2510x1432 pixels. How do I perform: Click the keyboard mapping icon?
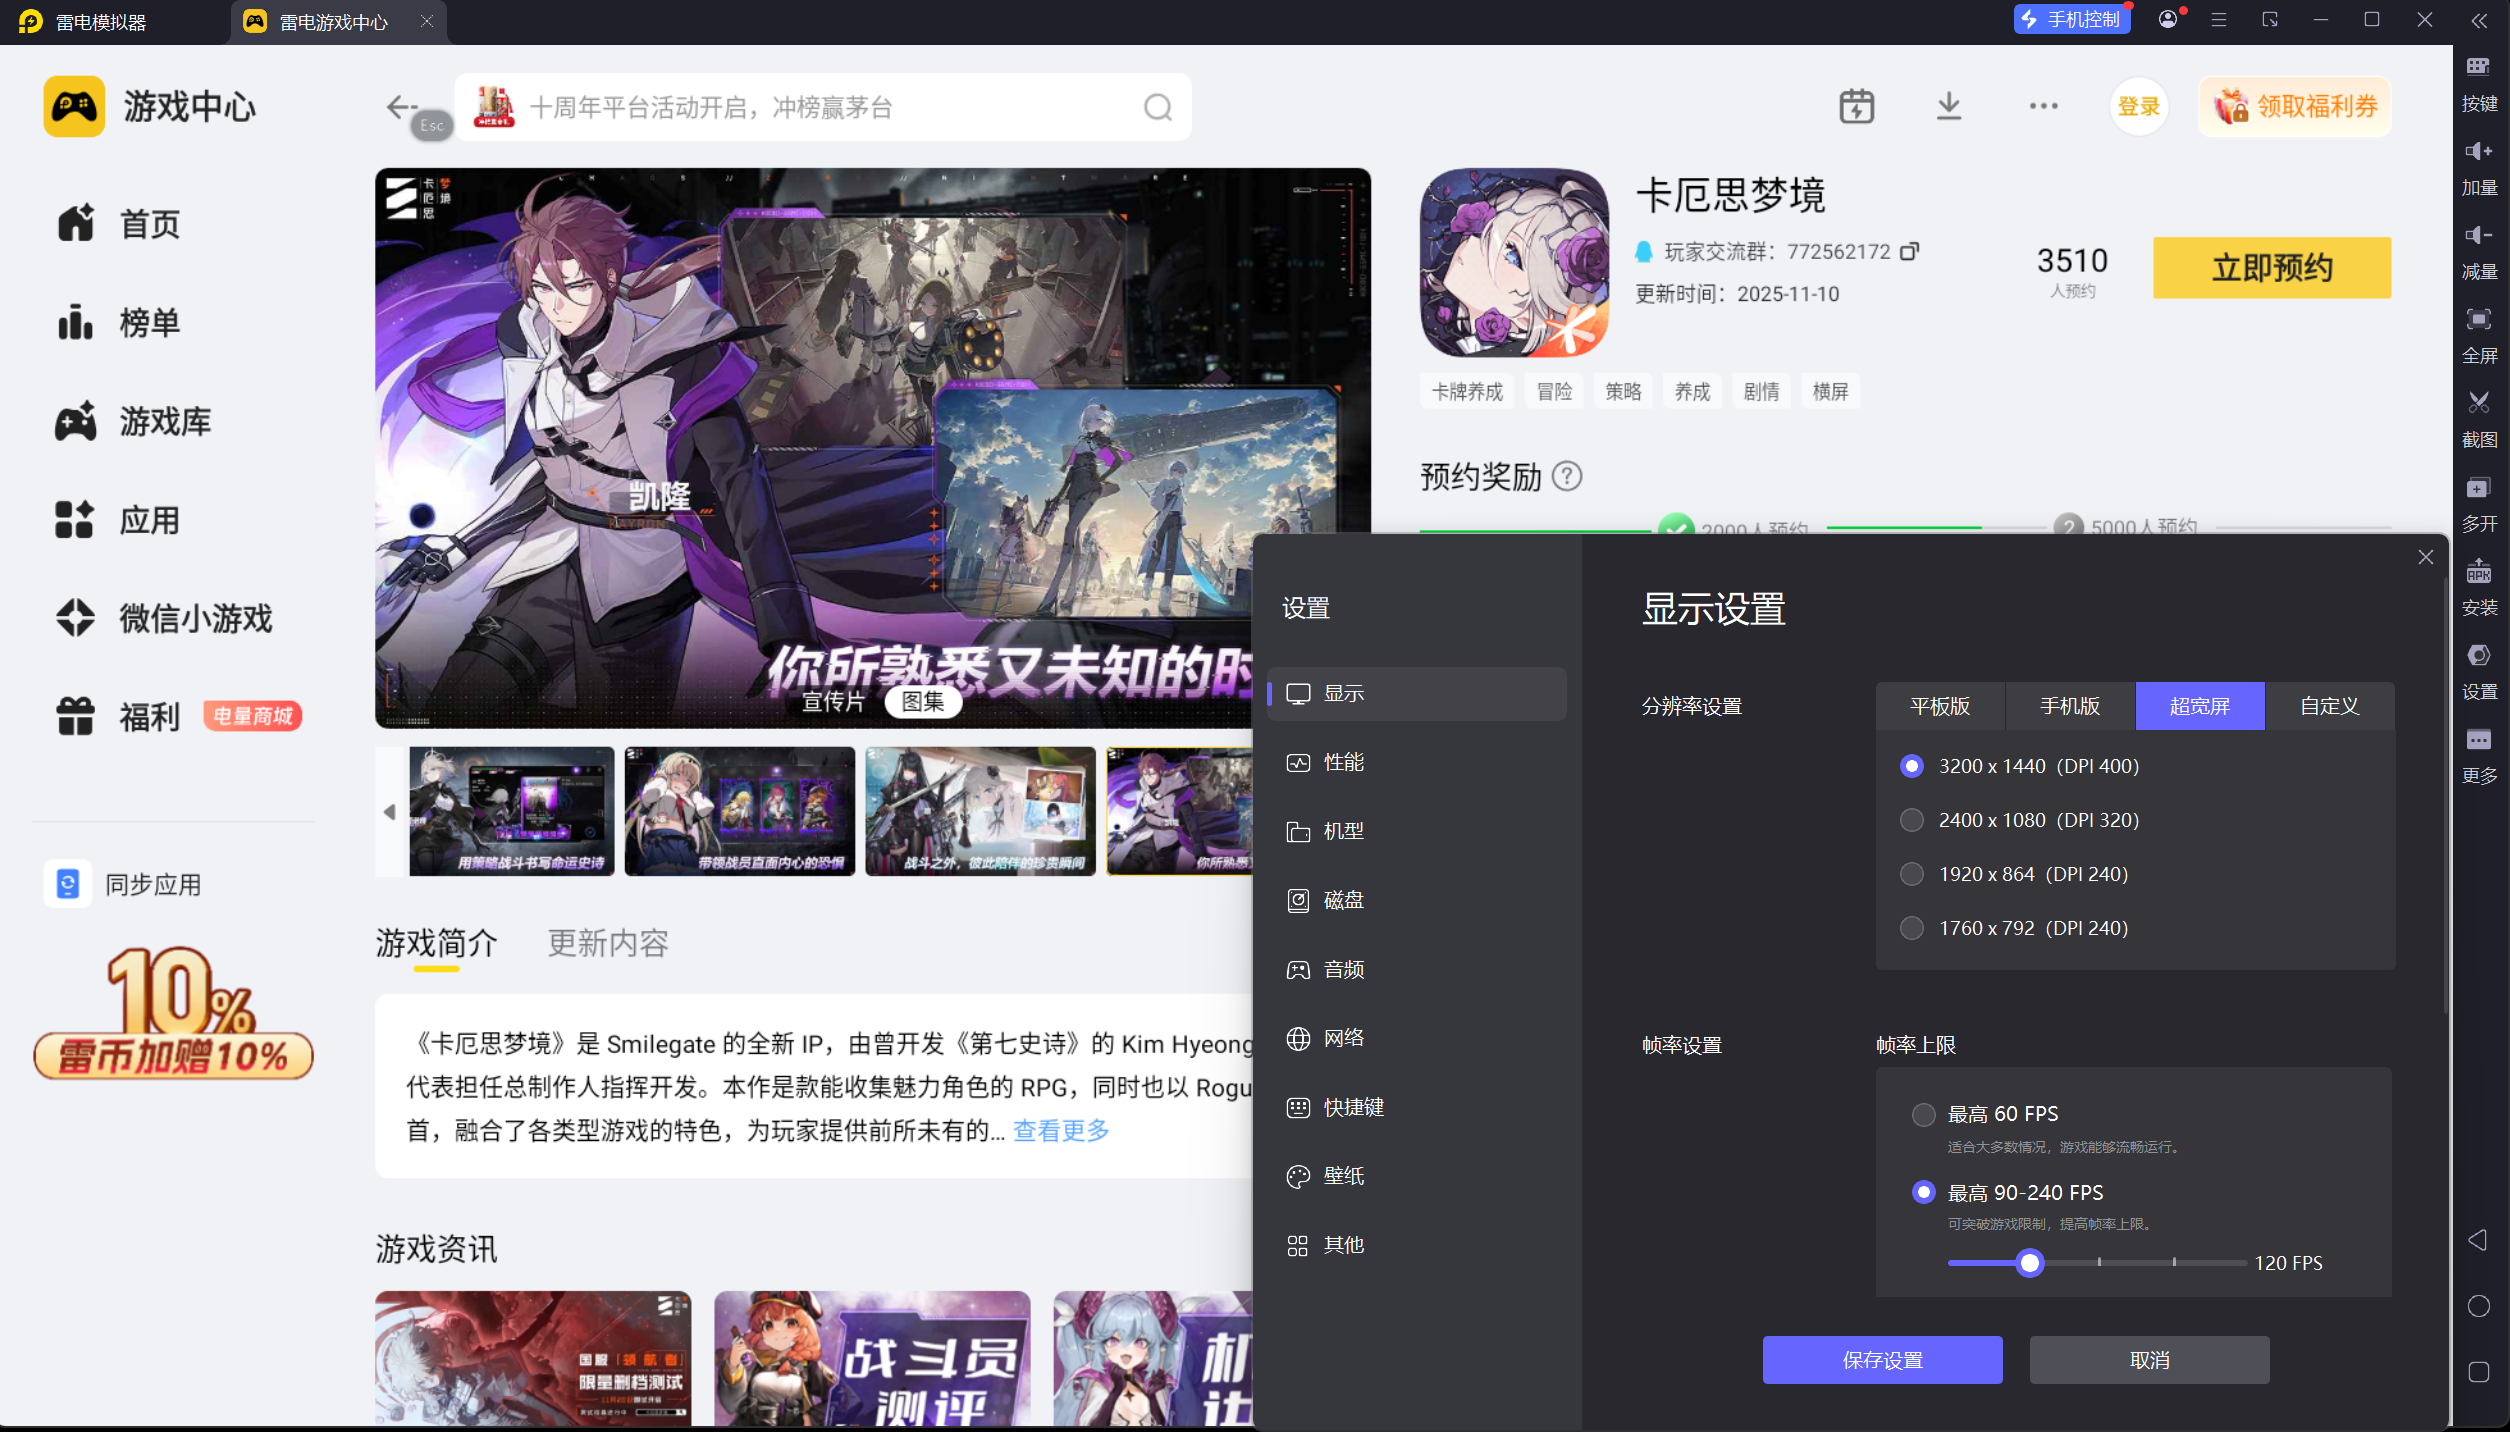(x=2479, y=68)
